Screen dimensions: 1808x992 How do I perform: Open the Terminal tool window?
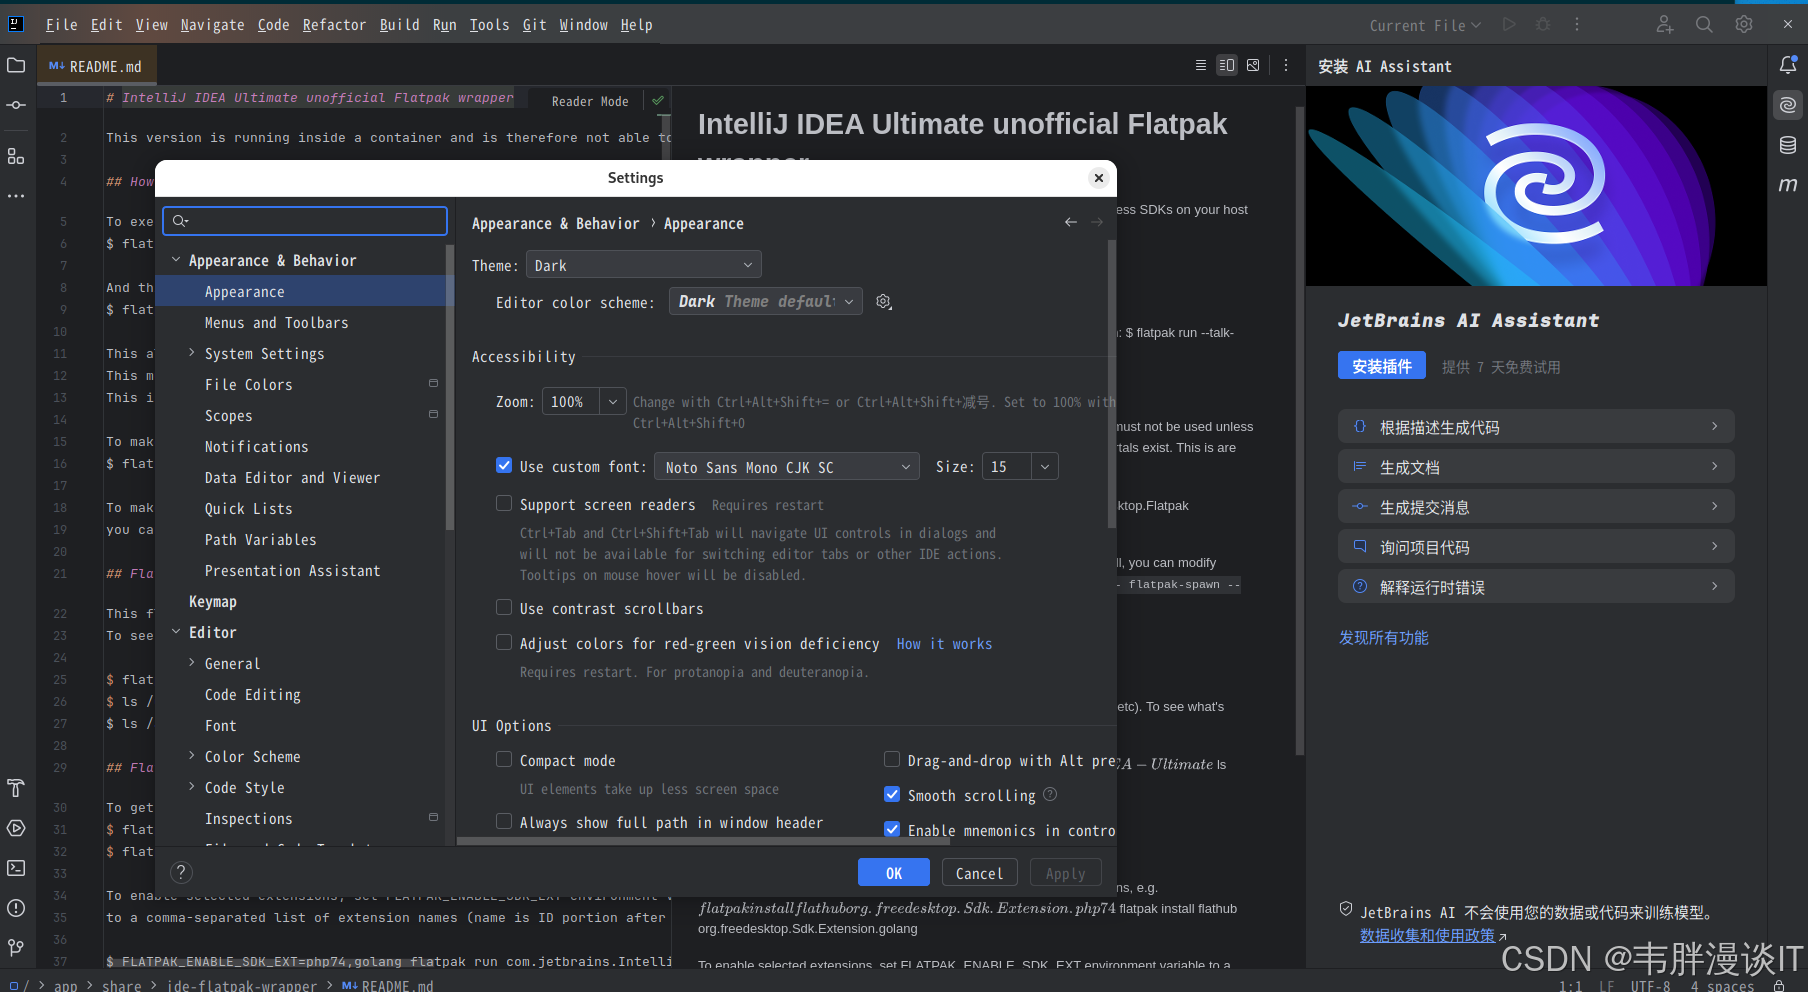16,868
